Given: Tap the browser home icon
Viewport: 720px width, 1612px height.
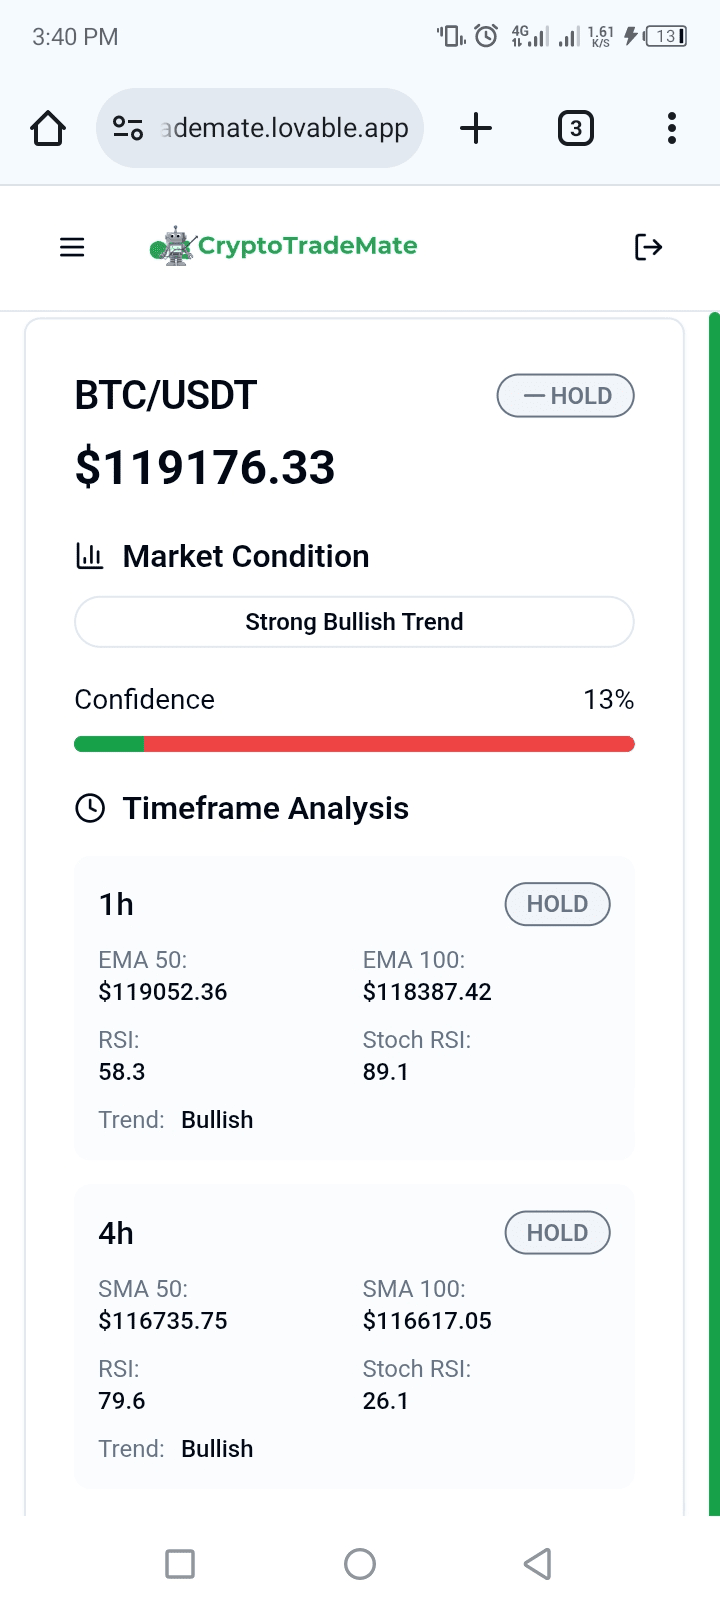Looking at the screenshot, I should 48,129.
